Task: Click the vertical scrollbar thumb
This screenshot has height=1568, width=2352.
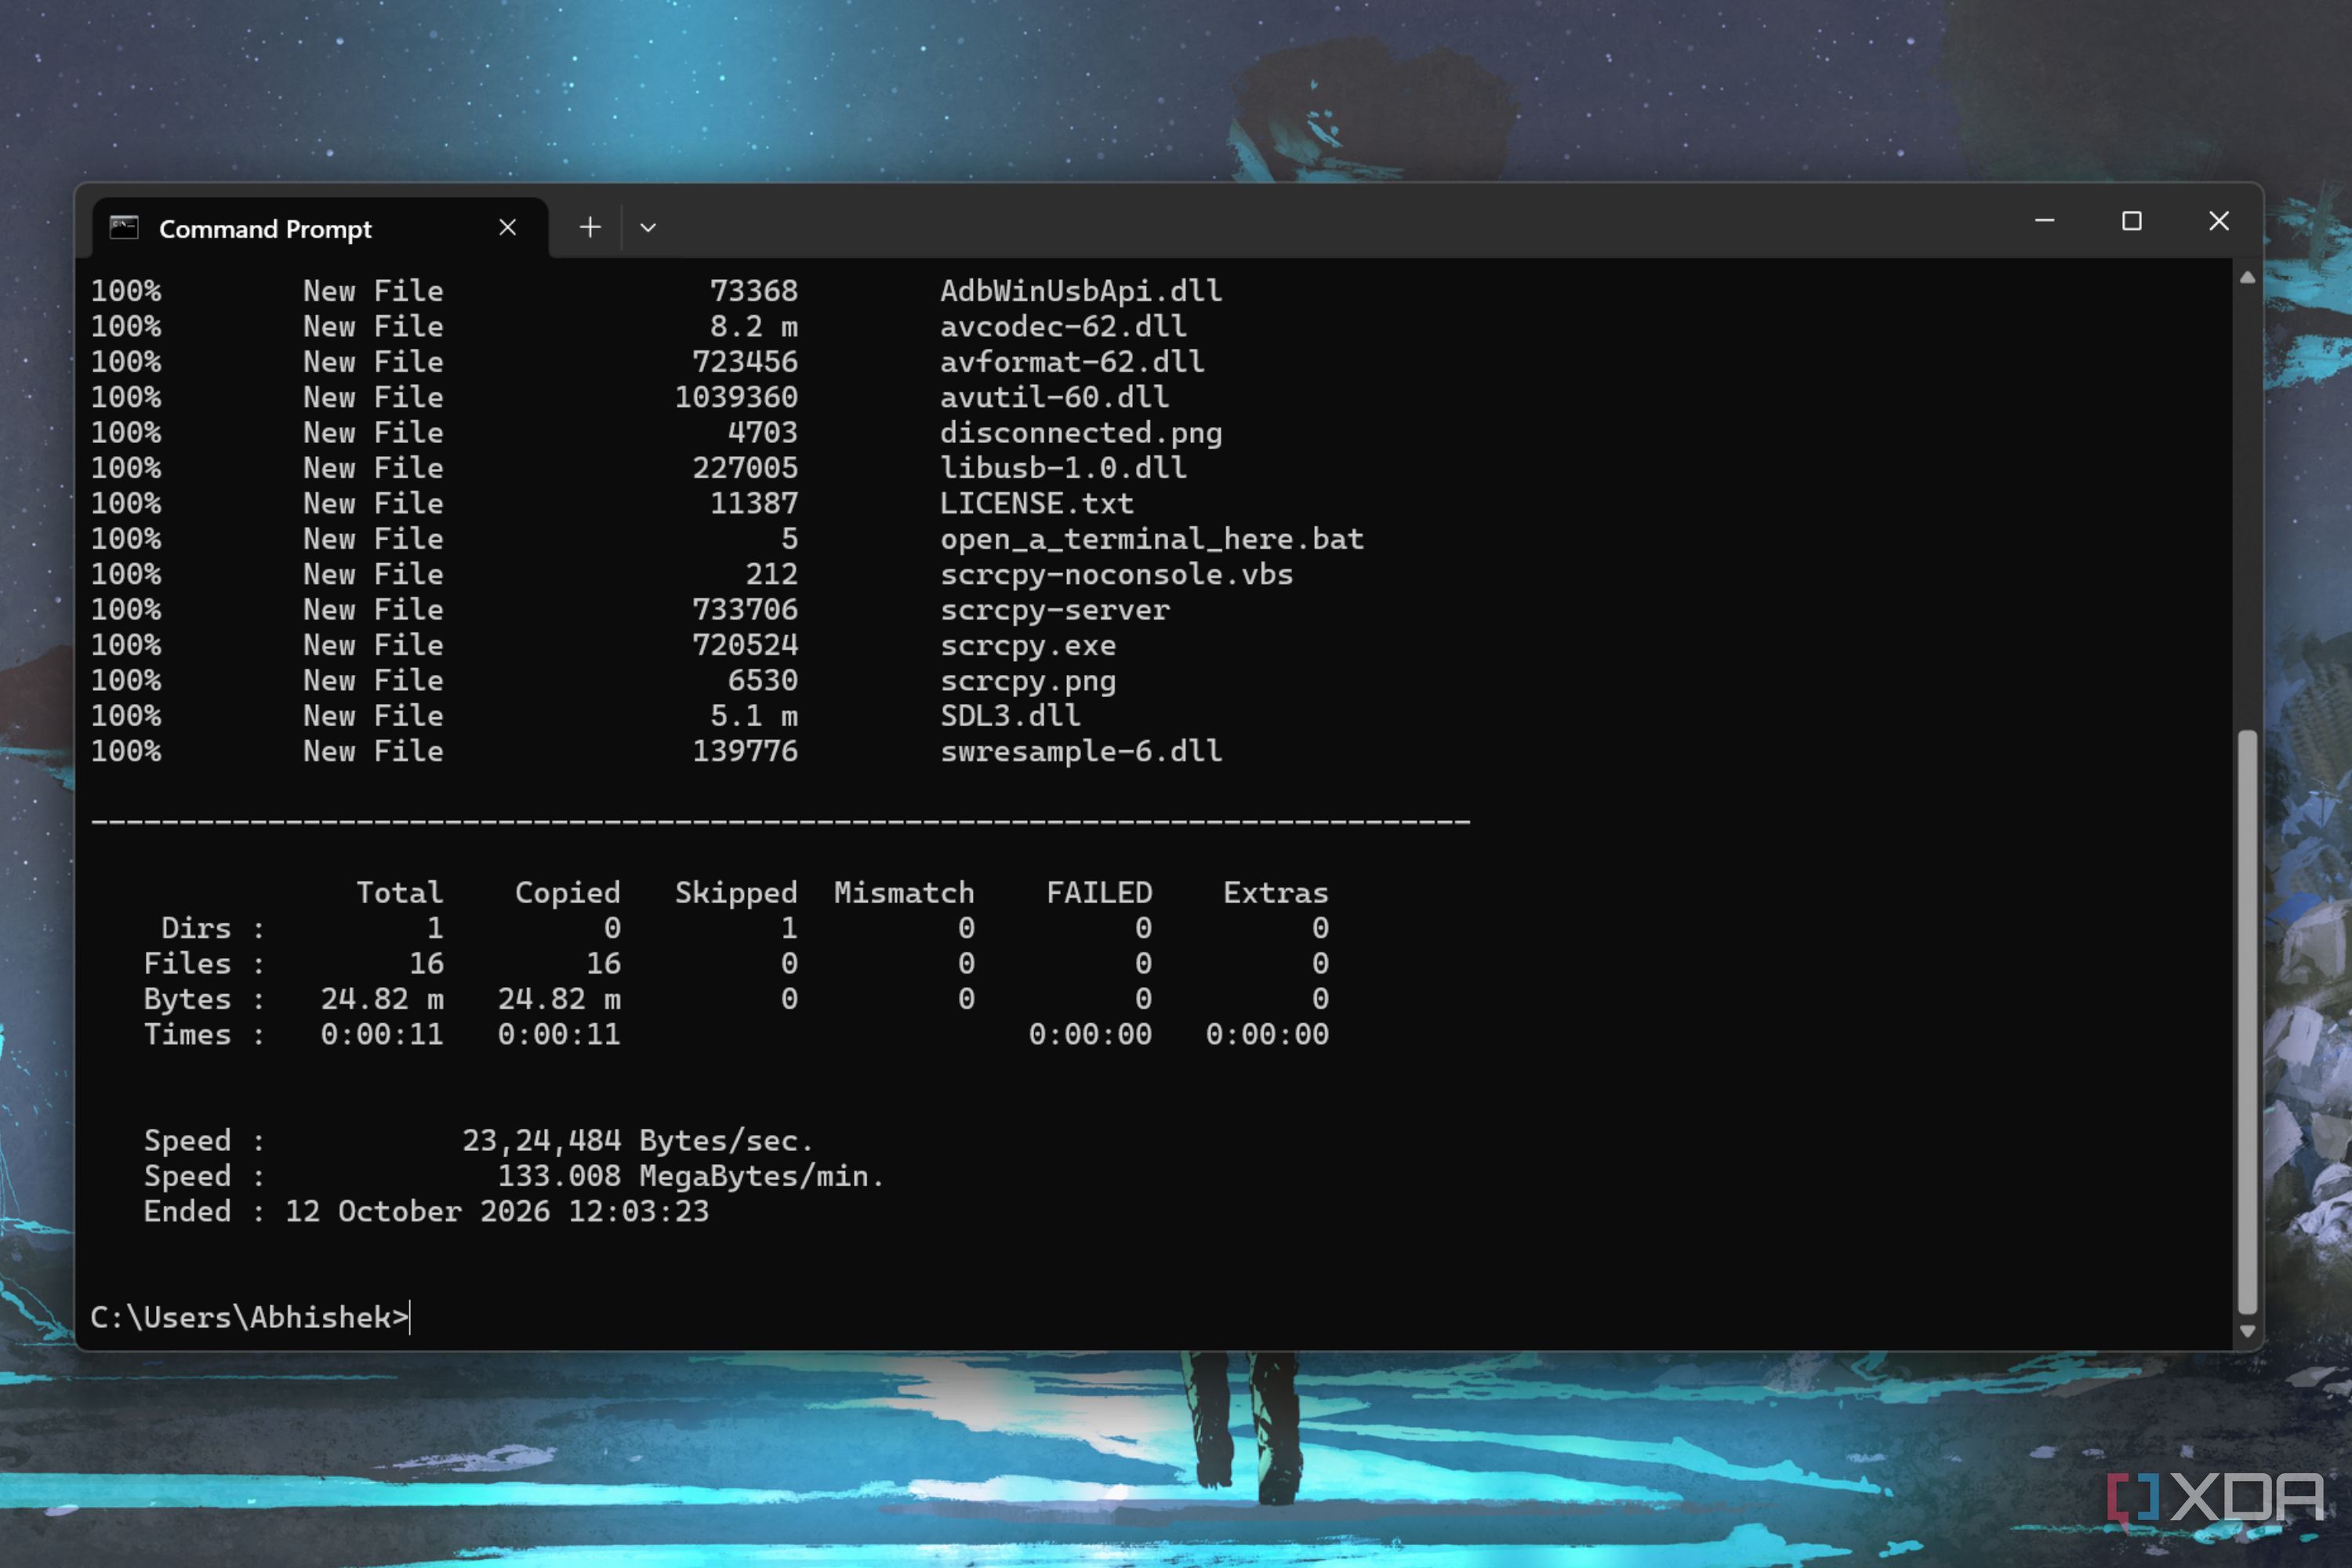Action: [2247, 1022]
